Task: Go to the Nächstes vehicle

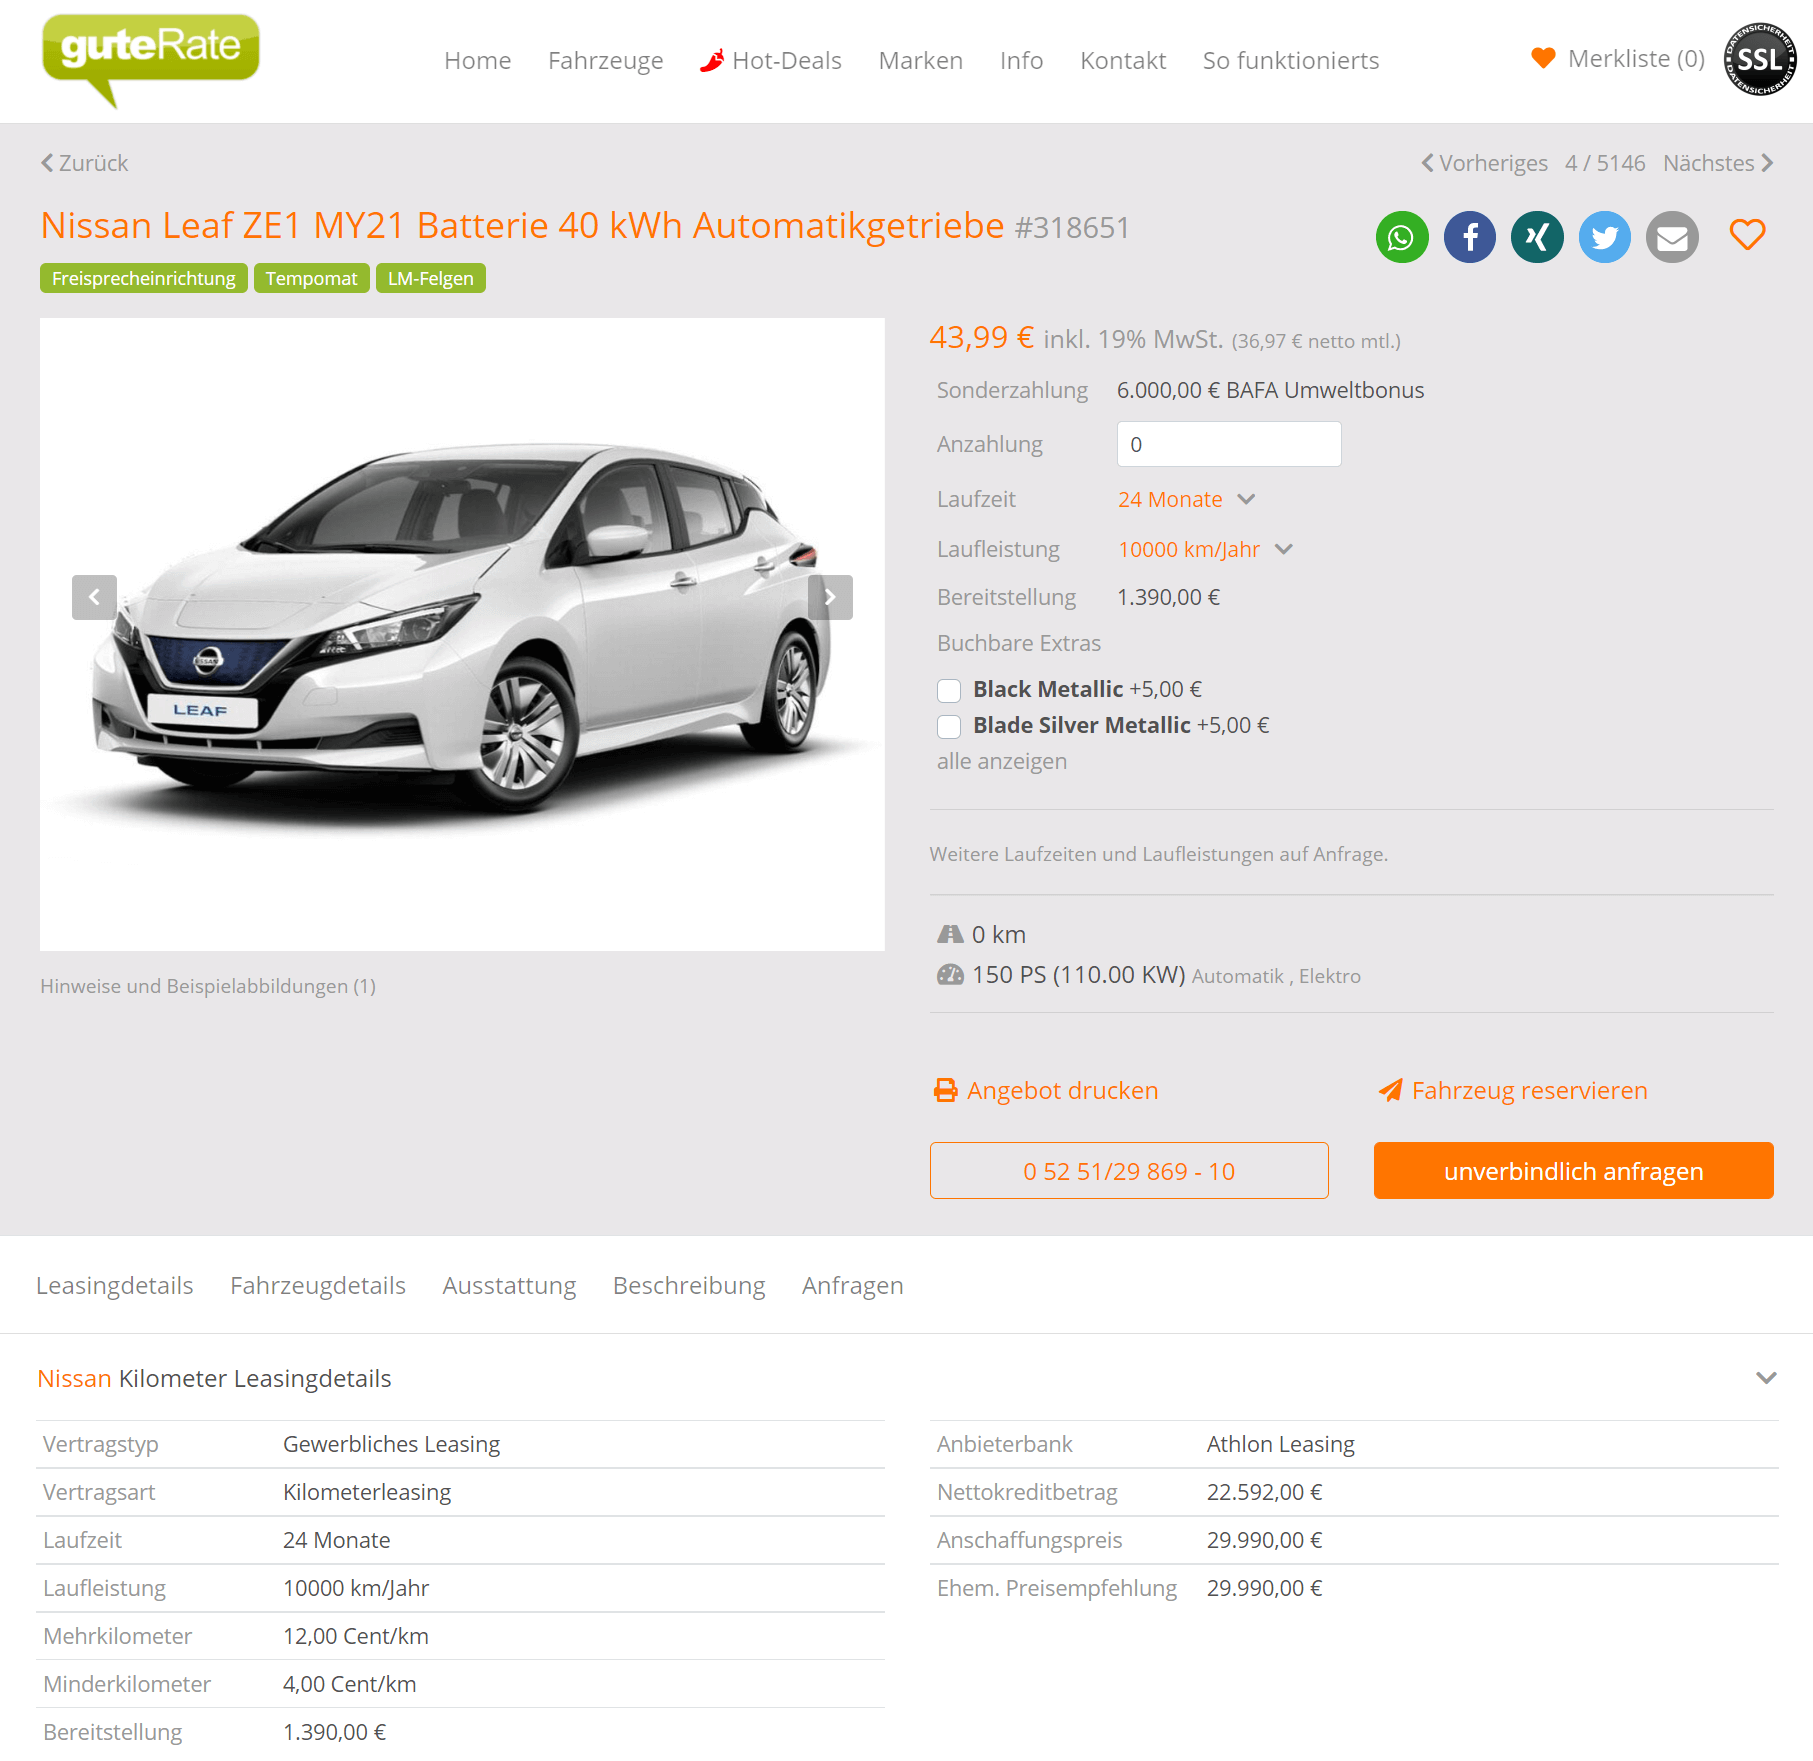Action: click(1718, 163)
